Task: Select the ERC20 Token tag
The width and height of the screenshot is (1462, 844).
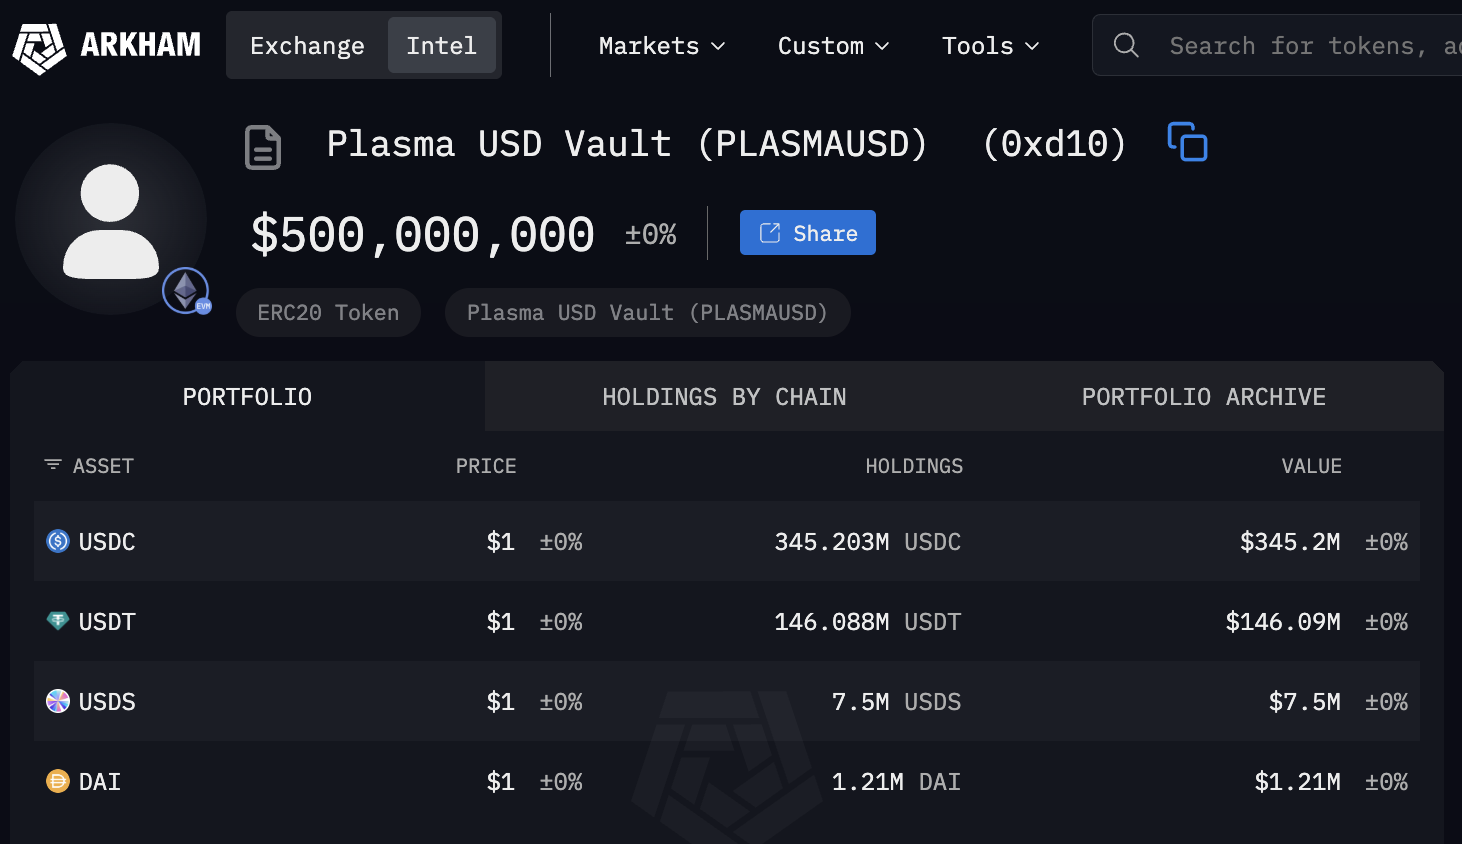Action: 328,312
